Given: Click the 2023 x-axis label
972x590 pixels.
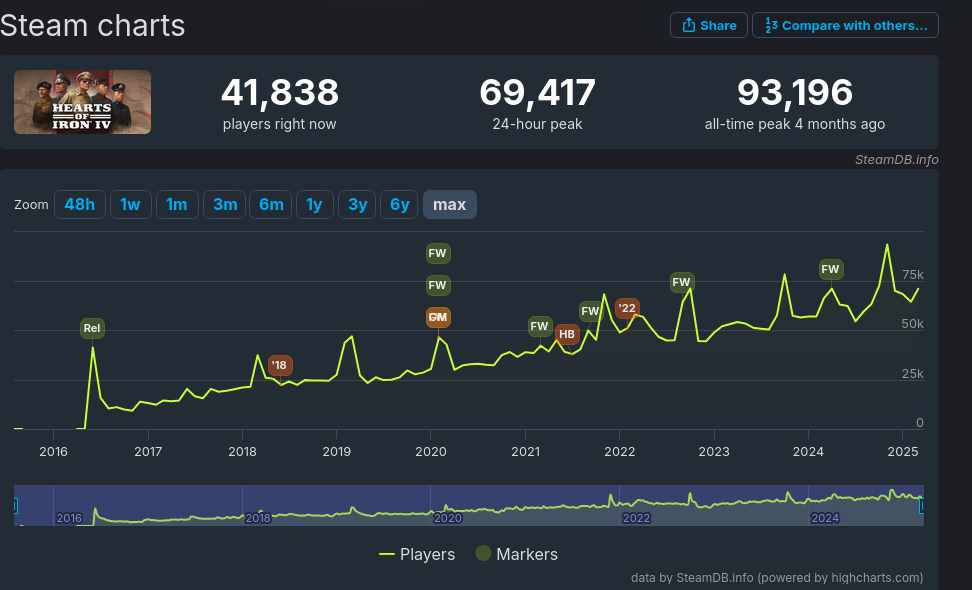Looking at the screenshot, I should pos(714,452).
